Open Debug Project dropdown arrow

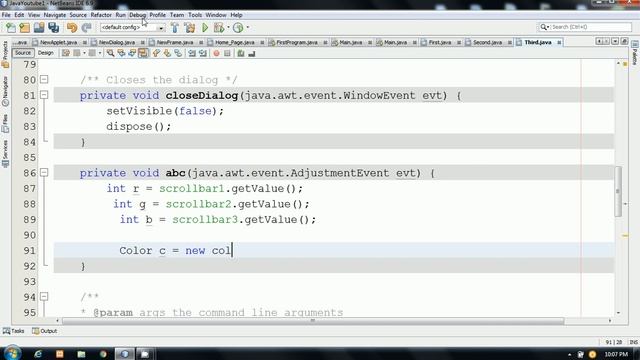point(228,27)
